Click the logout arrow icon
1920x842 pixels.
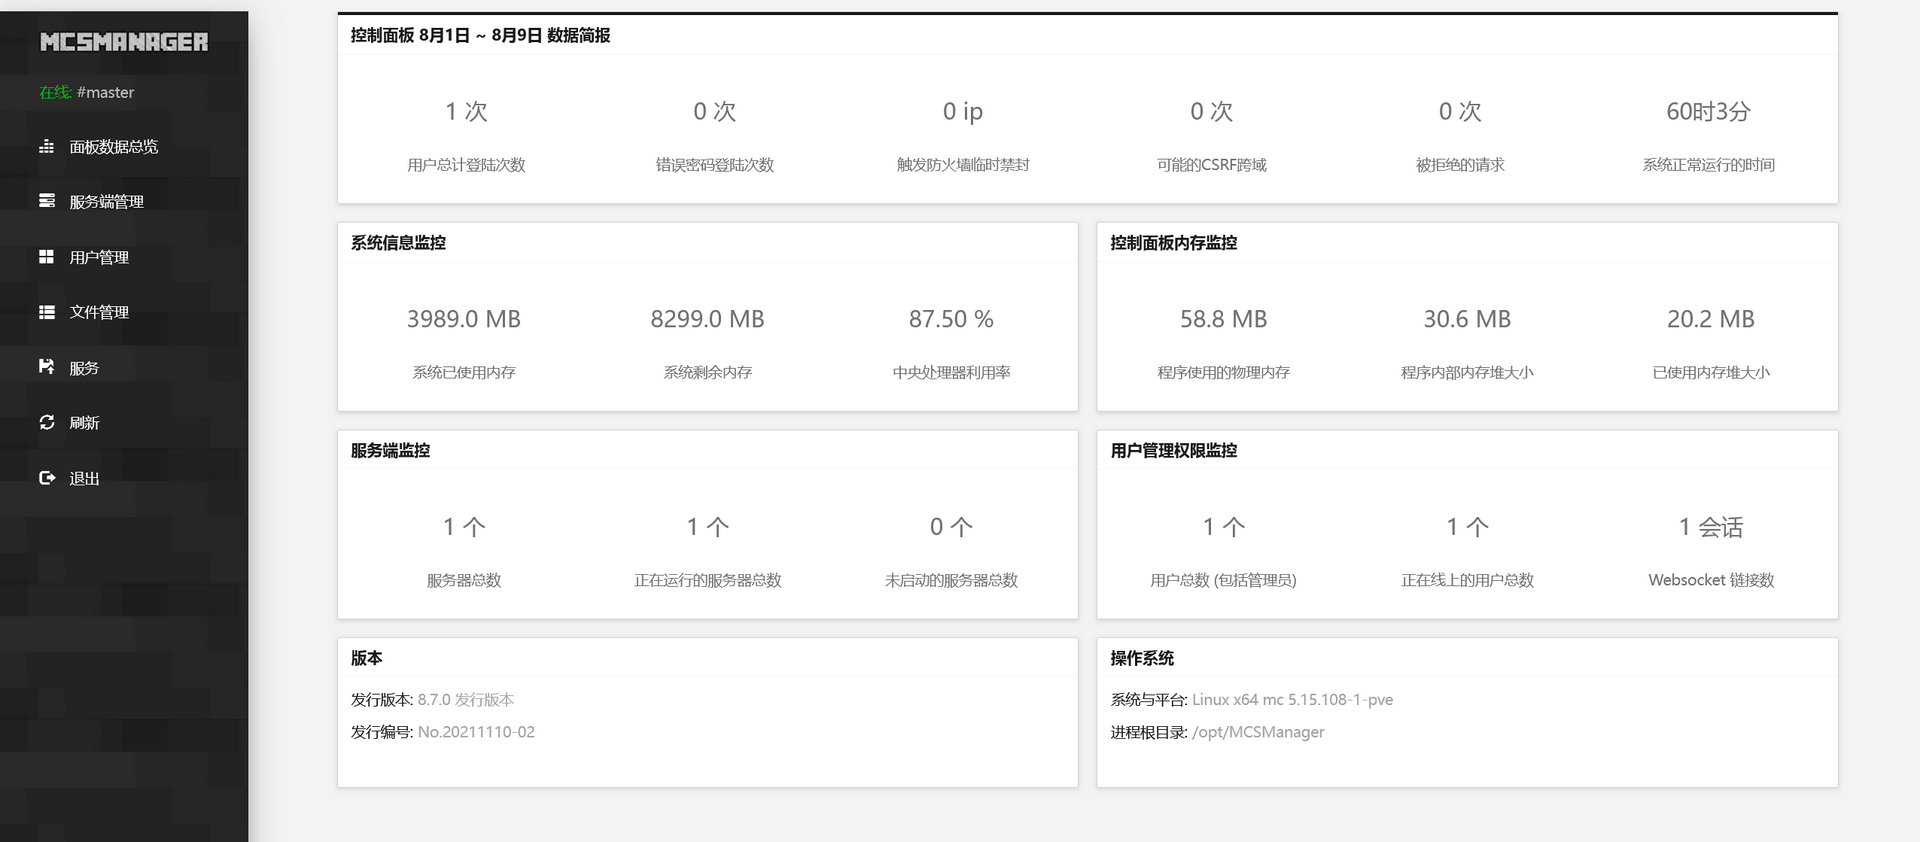click(46, 478)
